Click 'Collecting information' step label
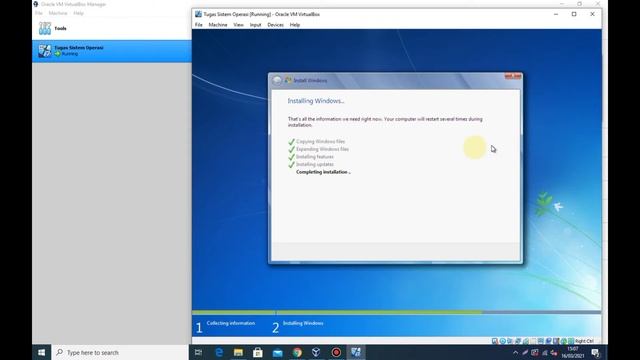The height and width of the screenshot is (360, 640). point(231,323)
